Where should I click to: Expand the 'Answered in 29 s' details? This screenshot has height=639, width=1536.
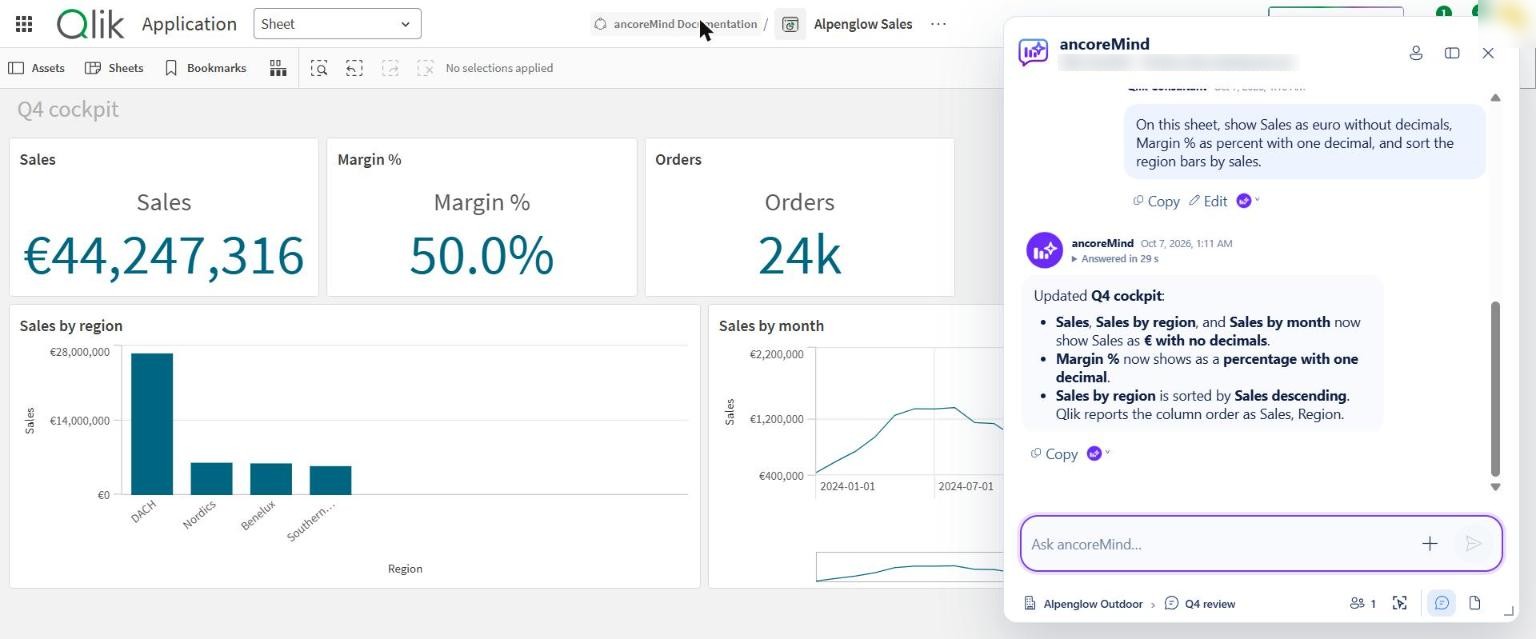pos(1115,259)
